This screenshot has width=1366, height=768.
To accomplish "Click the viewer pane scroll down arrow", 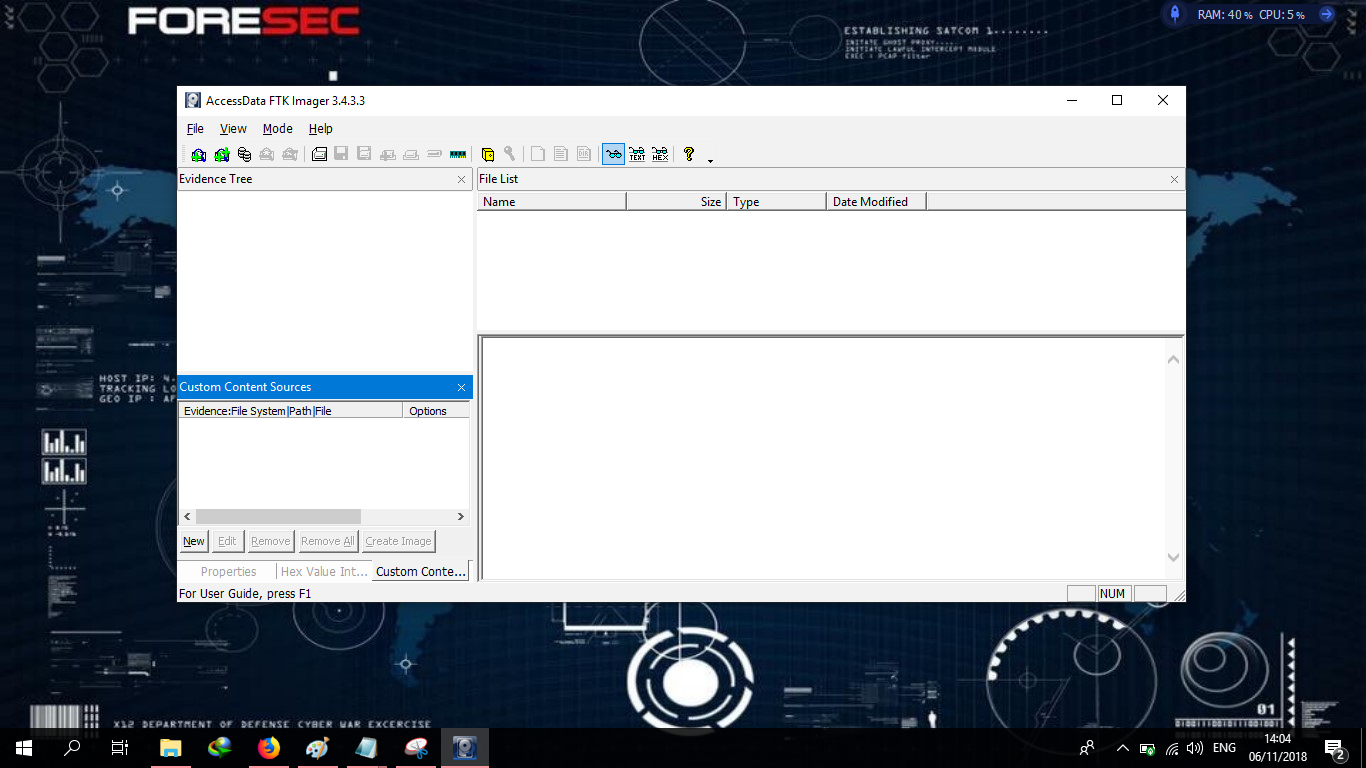I will [1174, 558].
